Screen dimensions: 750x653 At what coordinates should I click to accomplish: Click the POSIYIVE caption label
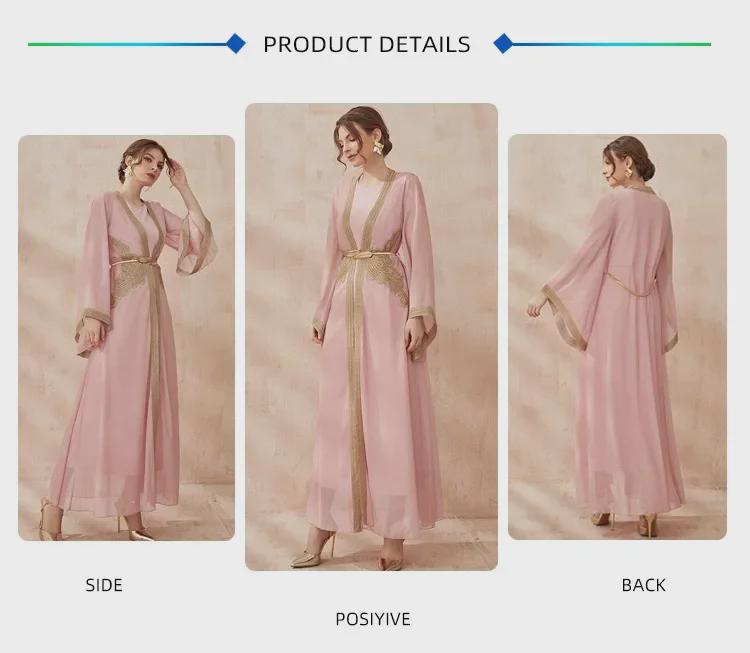tap(373, 619)
